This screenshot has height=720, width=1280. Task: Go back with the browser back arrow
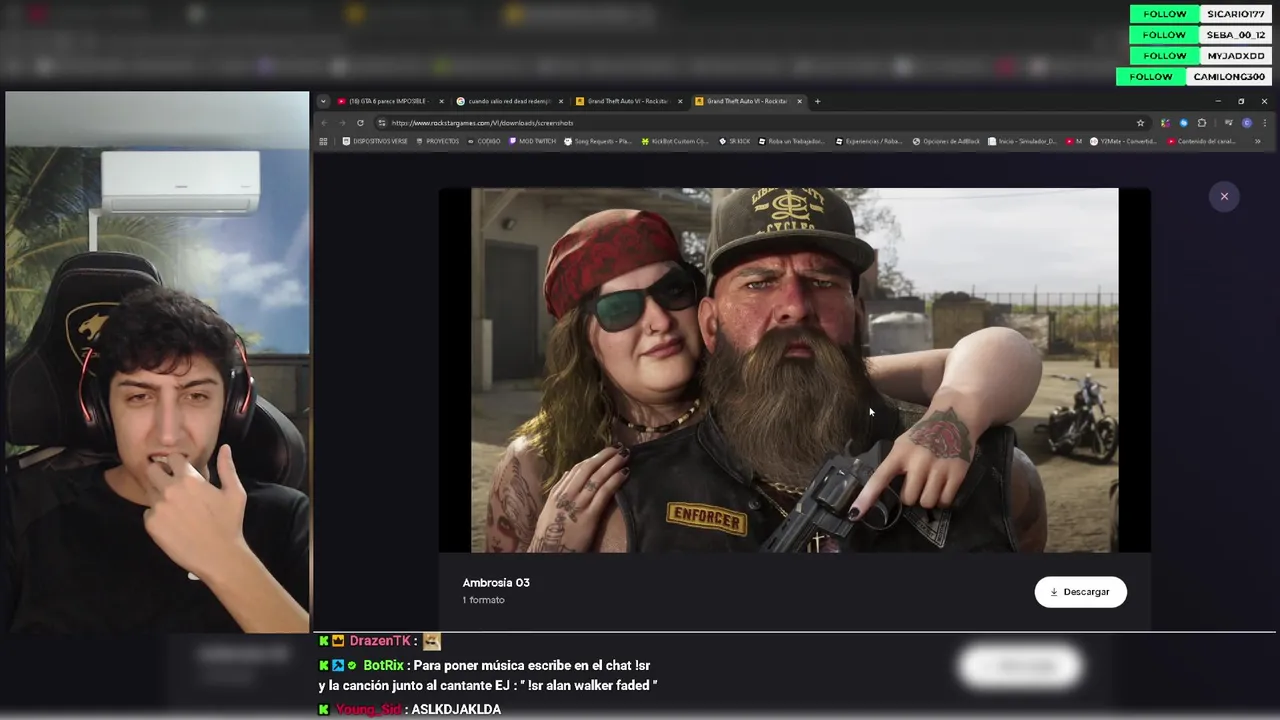(324, 123)
